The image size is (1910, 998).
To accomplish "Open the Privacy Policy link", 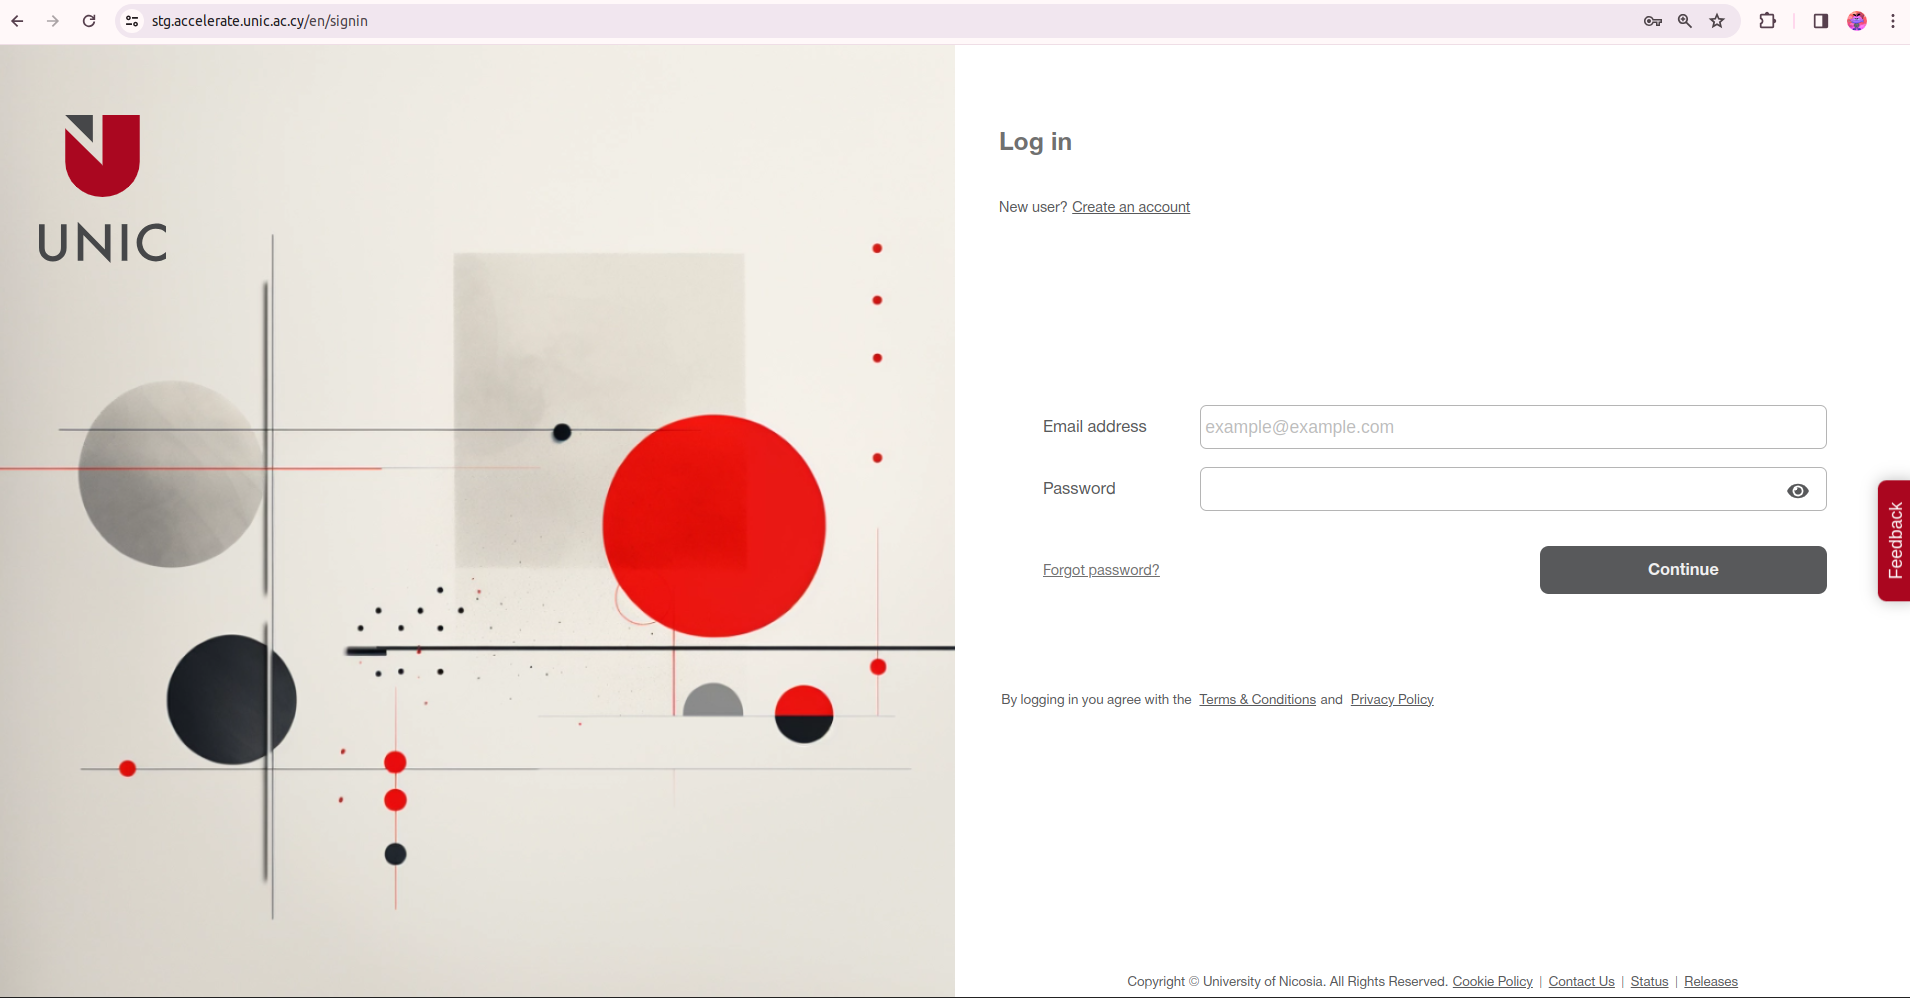I will pyautogui.click(x=1392, y=699).
